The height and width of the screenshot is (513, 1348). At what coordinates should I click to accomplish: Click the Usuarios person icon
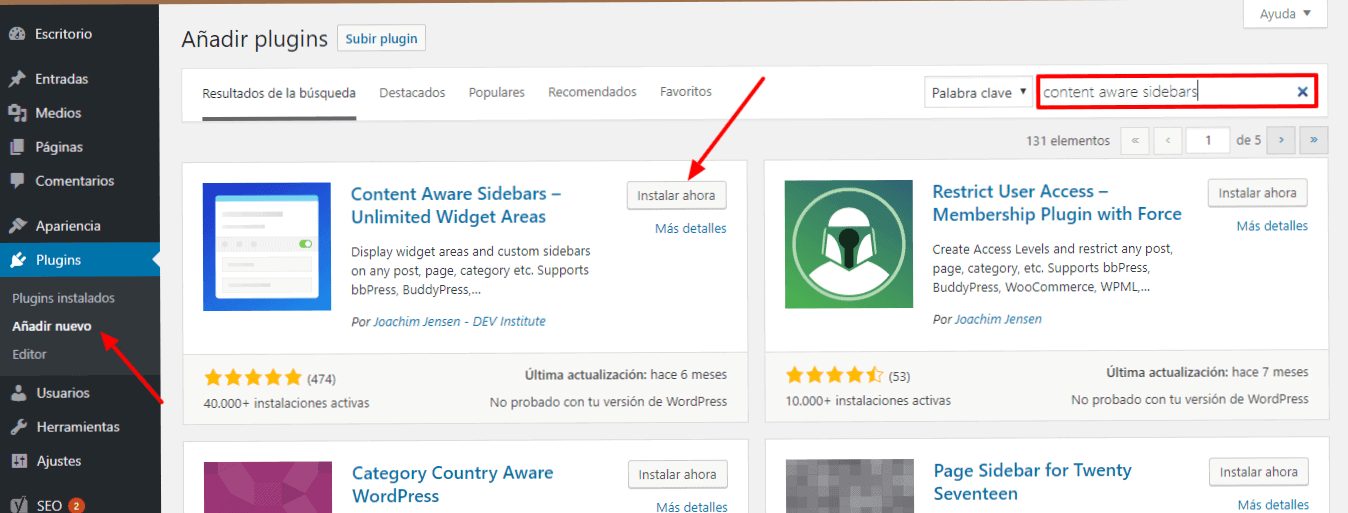(x=17, y=393)
